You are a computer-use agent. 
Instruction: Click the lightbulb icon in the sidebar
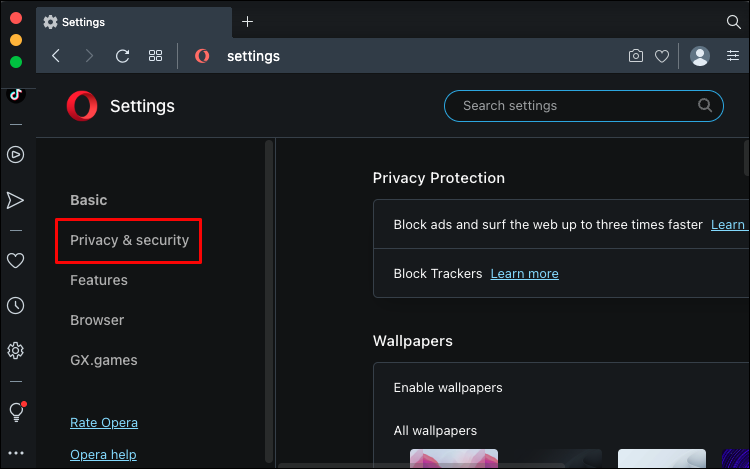point(15,411)
